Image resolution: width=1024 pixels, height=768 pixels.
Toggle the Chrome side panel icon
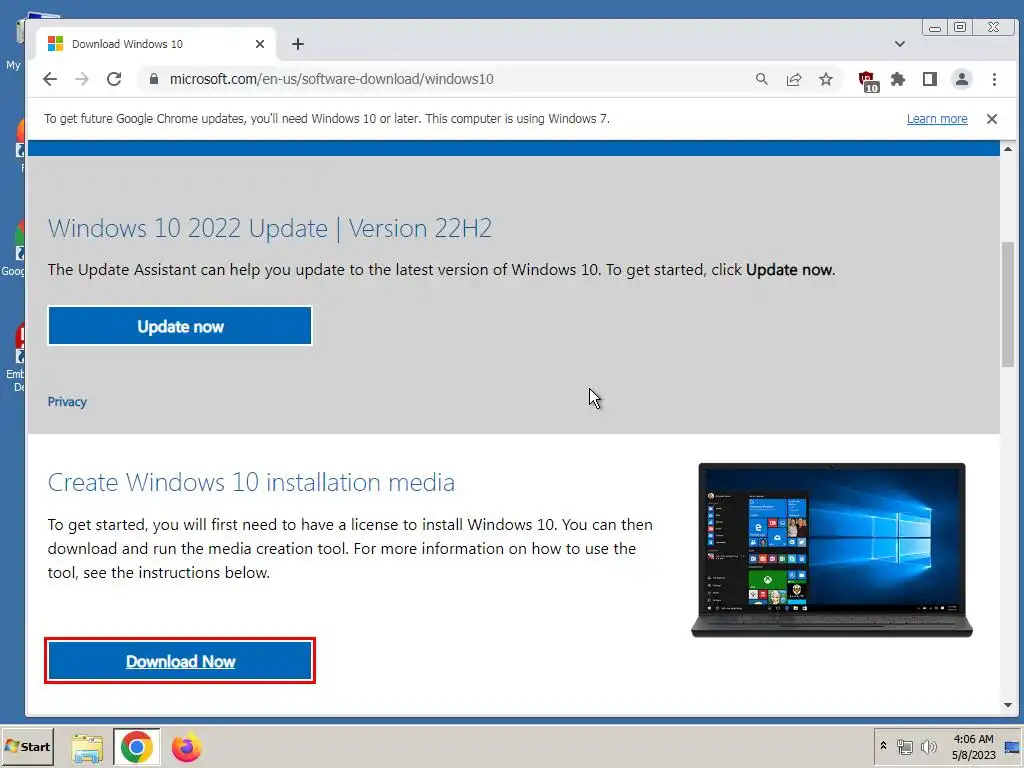click(x=930, y=79)
